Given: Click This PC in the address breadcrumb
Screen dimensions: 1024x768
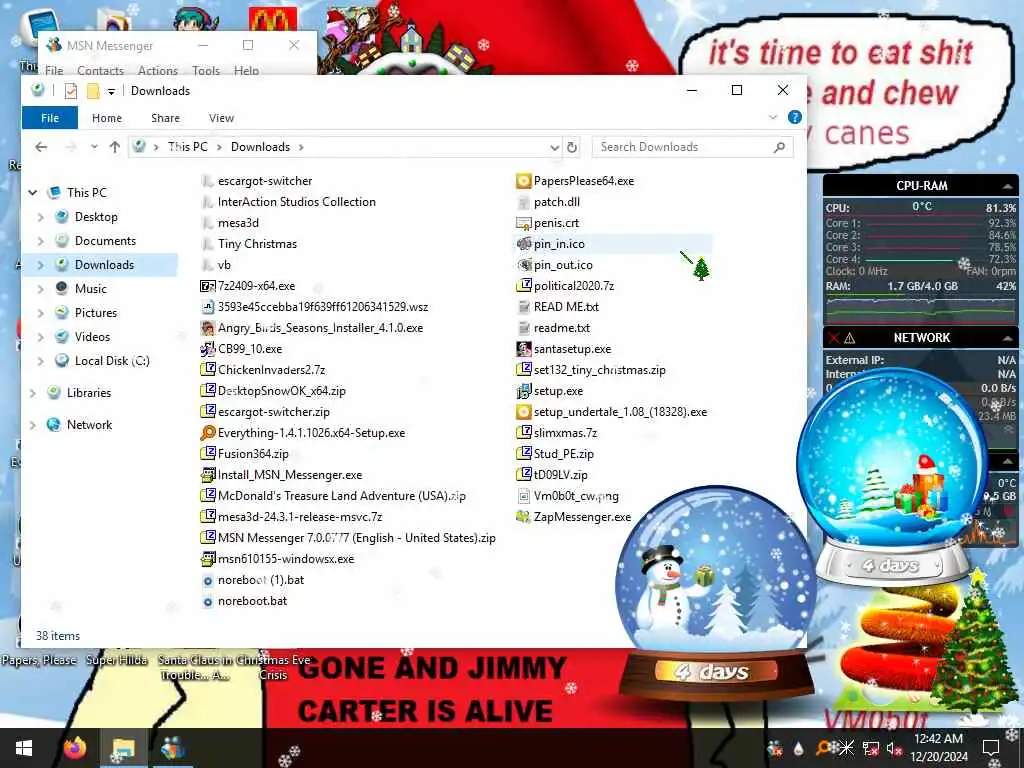Looking at the screenshot, I should pos(187,147).
